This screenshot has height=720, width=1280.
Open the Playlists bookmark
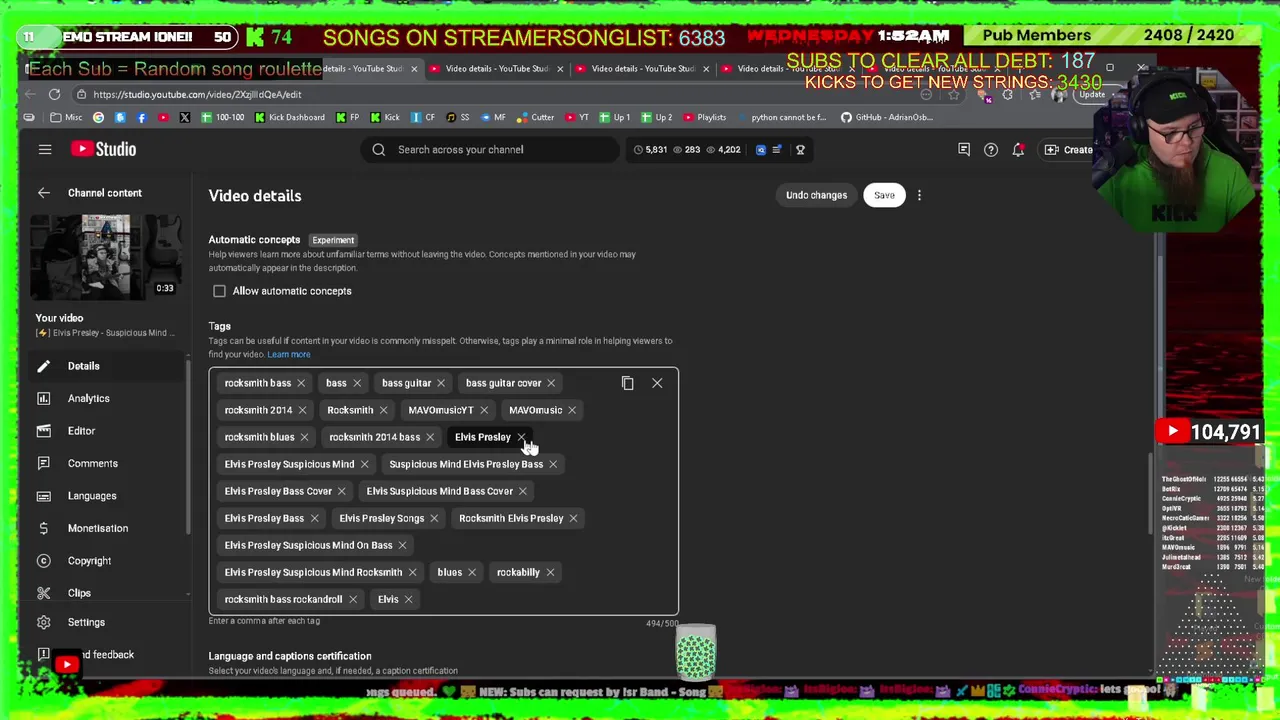coord(704,117)
